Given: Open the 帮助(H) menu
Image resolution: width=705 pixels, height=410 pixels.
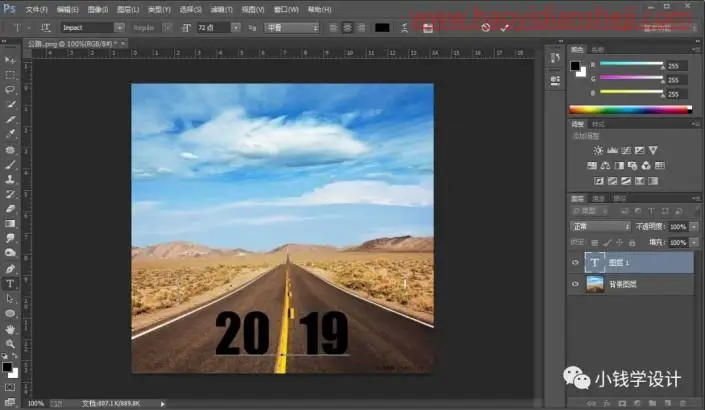Looking at the screenshot, I should 320,9.
